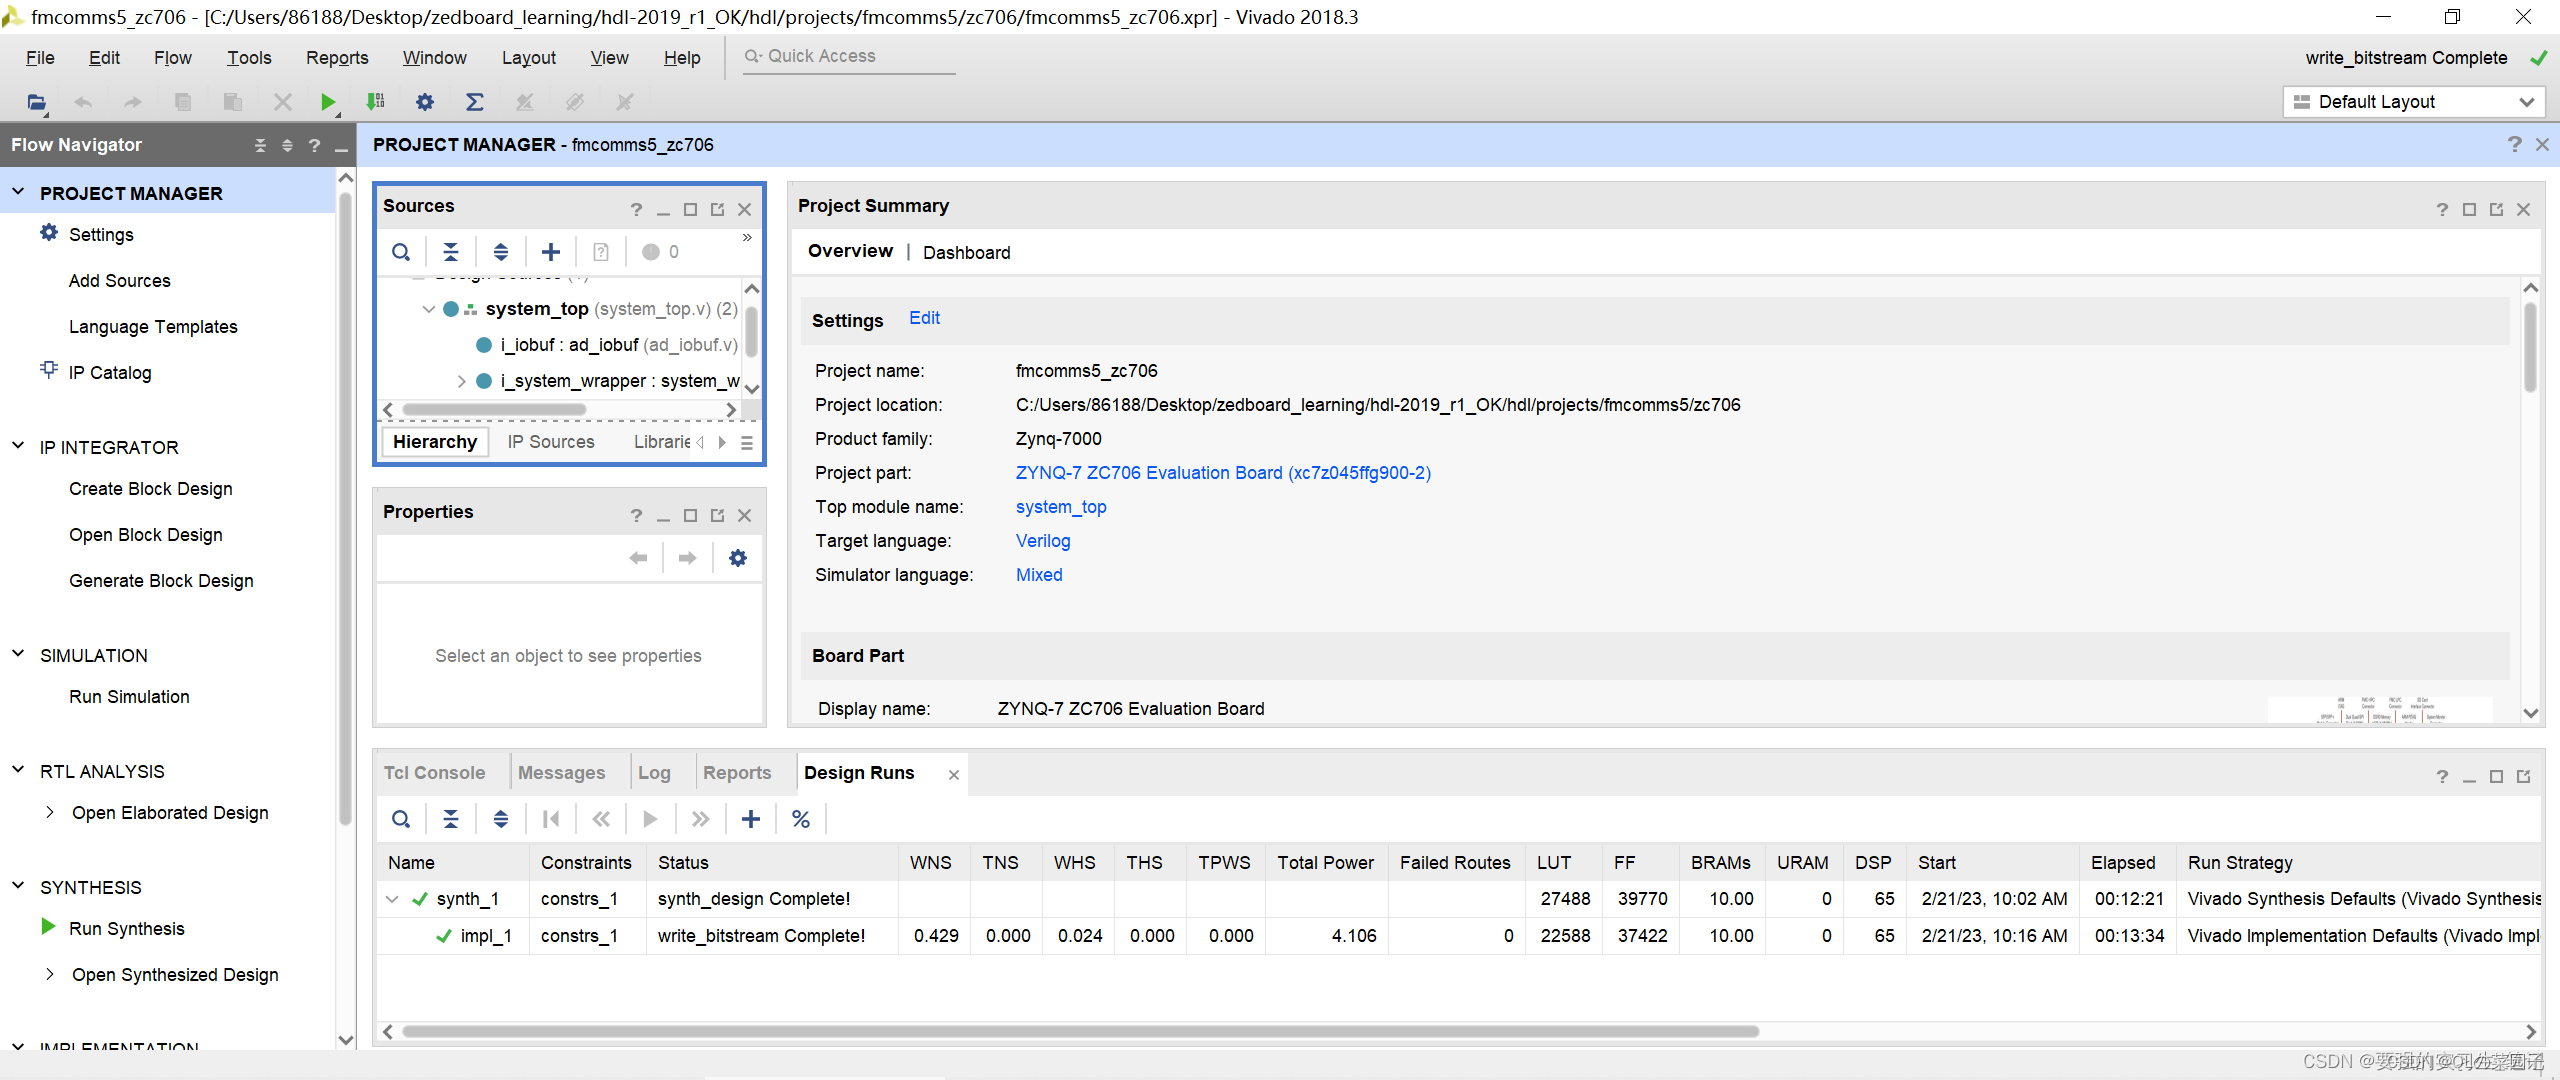Switch to the Dashboard tab in Project Summary
Image resolution: width=2560 pixels, height=1080 pixels.
point(965,252)
